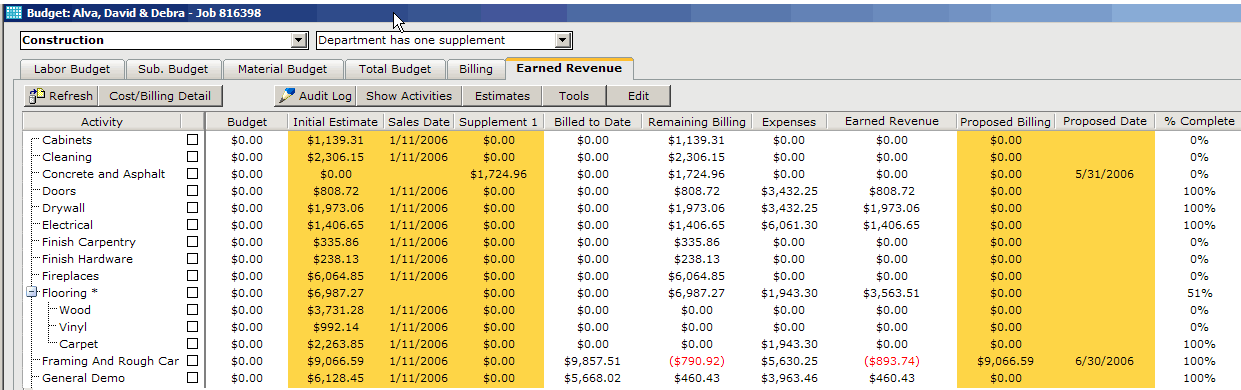Click Cabinets initial estimate $1,139.31

point(335,140)
